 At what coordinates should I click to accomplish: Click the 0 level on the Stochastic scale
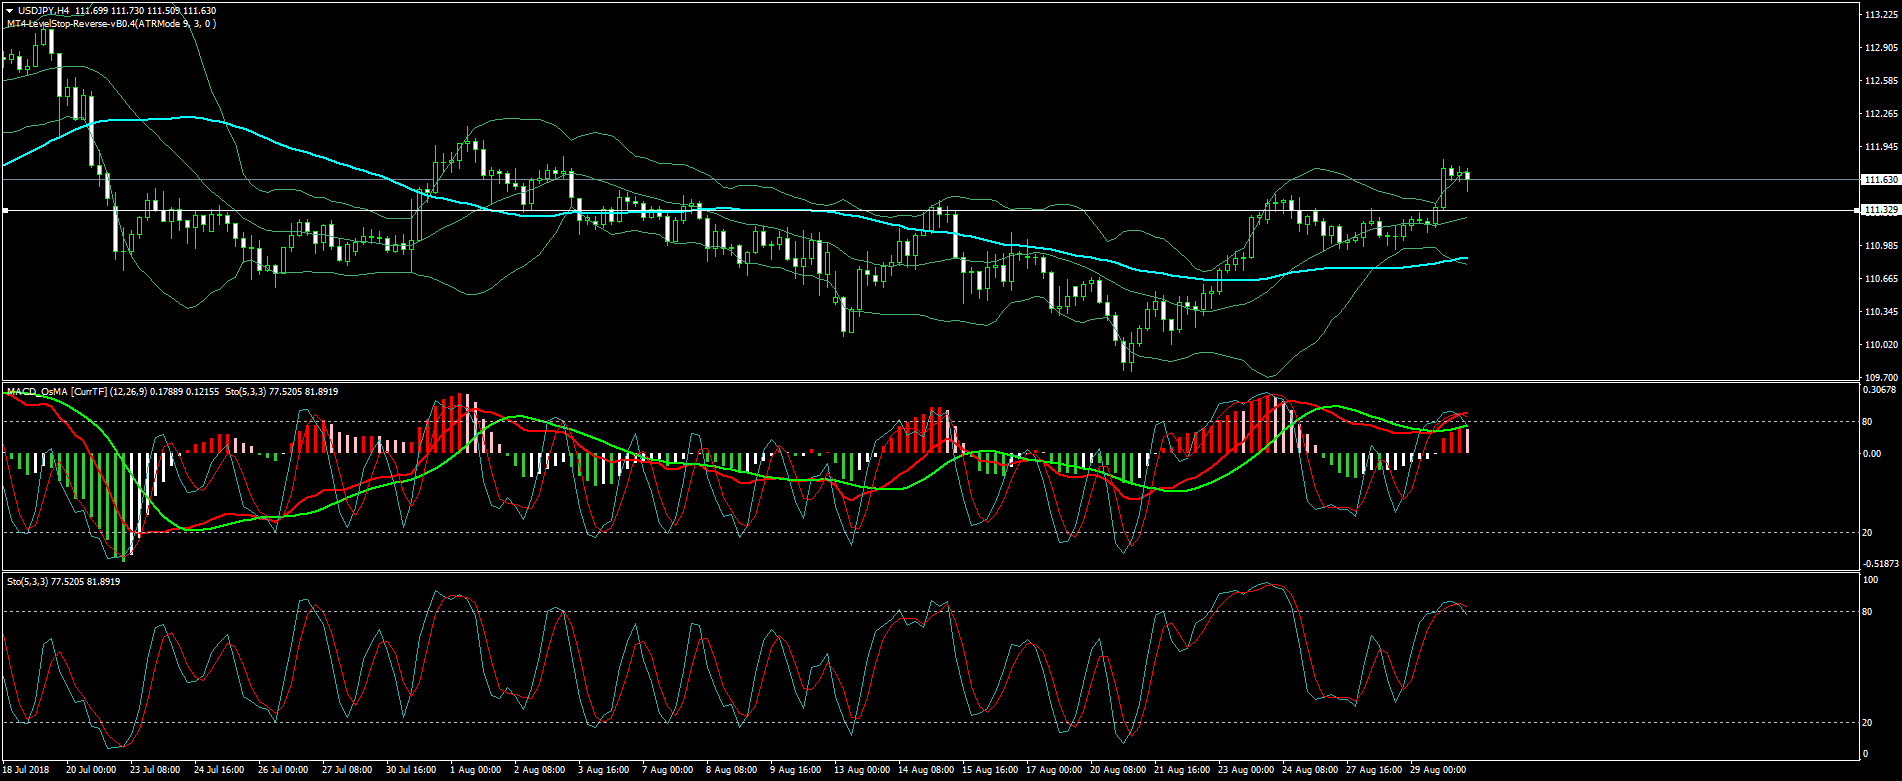[x=1865, y=754]
